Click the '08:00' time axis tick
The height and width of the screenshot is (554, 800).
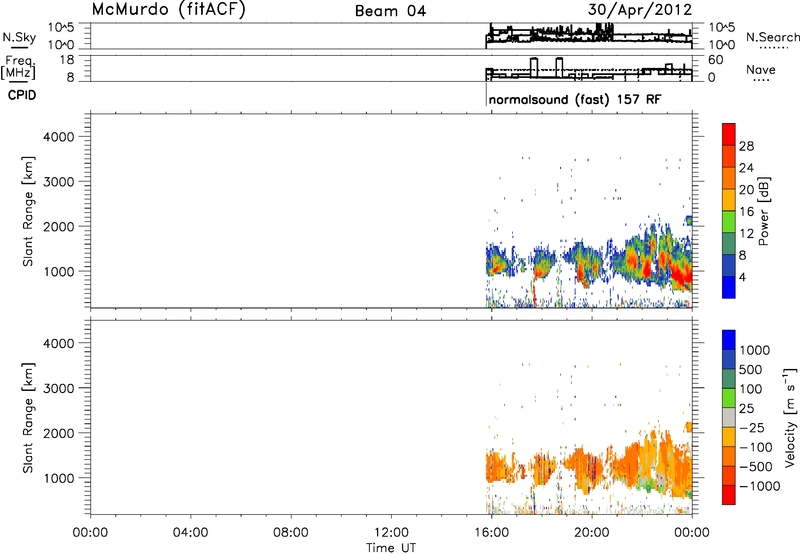point(291,533)
